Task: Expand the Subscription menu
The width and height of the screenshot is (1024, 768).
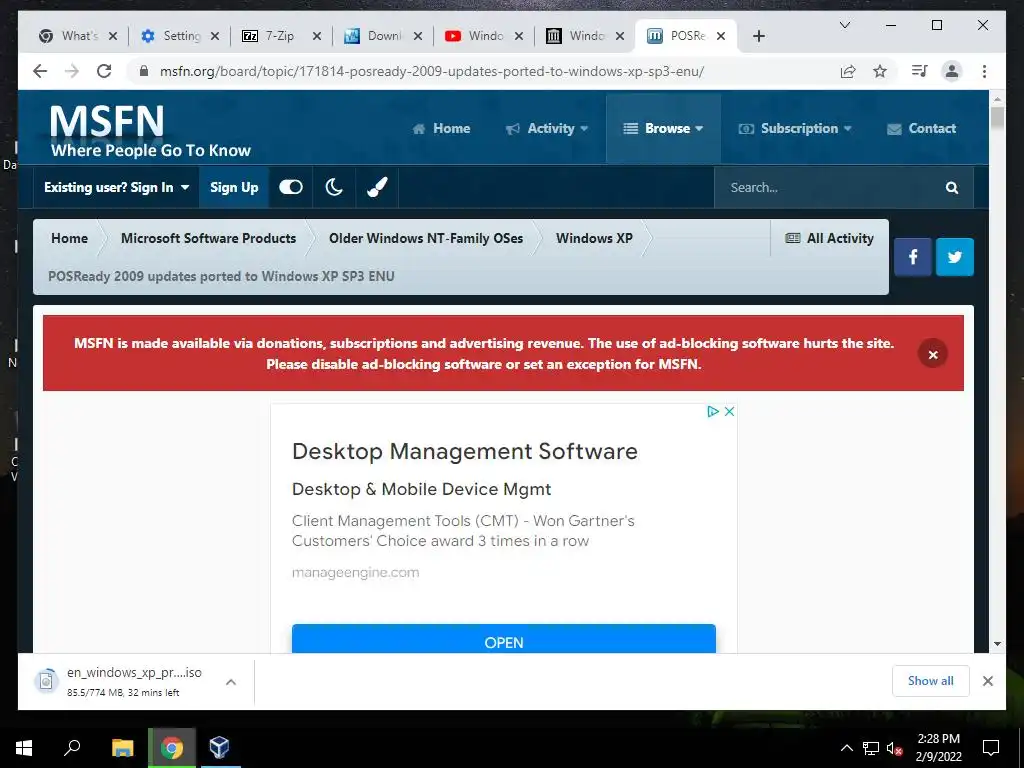Action: pyautogui.click(x=795, y=129)
